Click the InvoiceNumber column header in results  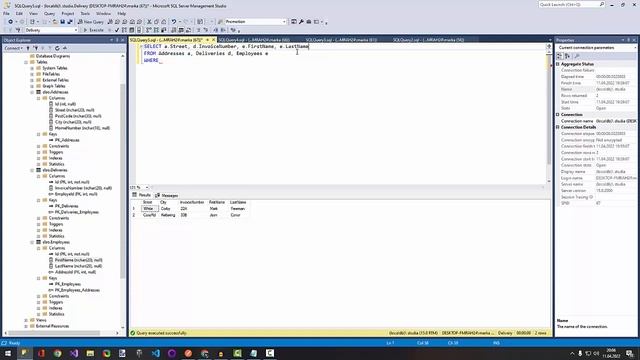192,202
